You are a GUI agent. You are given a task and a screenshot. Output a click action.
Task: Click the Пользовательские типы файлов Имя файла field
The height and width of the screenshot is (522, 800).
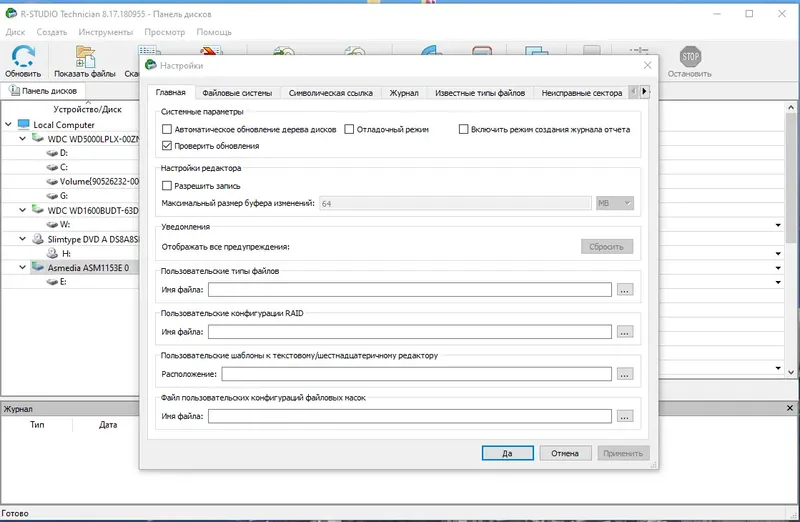pos(410,290)
